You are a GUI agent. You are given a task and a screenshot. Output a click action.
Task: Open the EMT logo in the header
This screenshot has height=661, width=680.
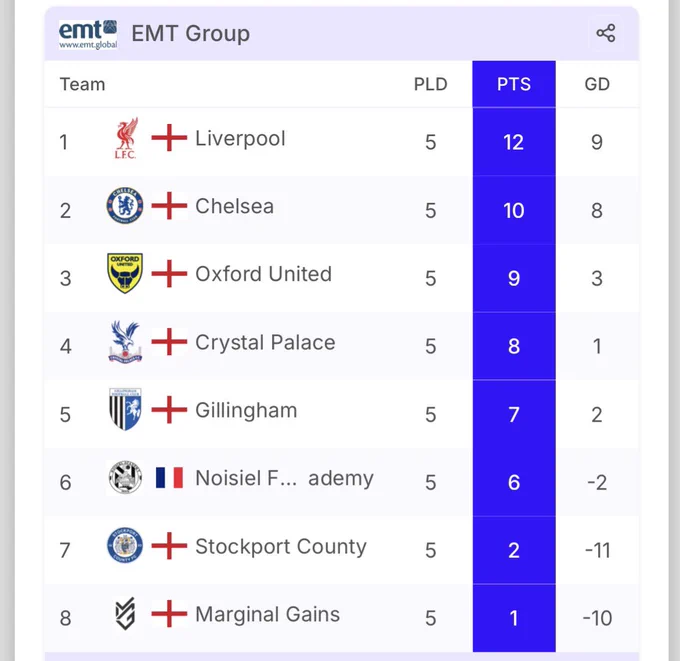(88, 34)
